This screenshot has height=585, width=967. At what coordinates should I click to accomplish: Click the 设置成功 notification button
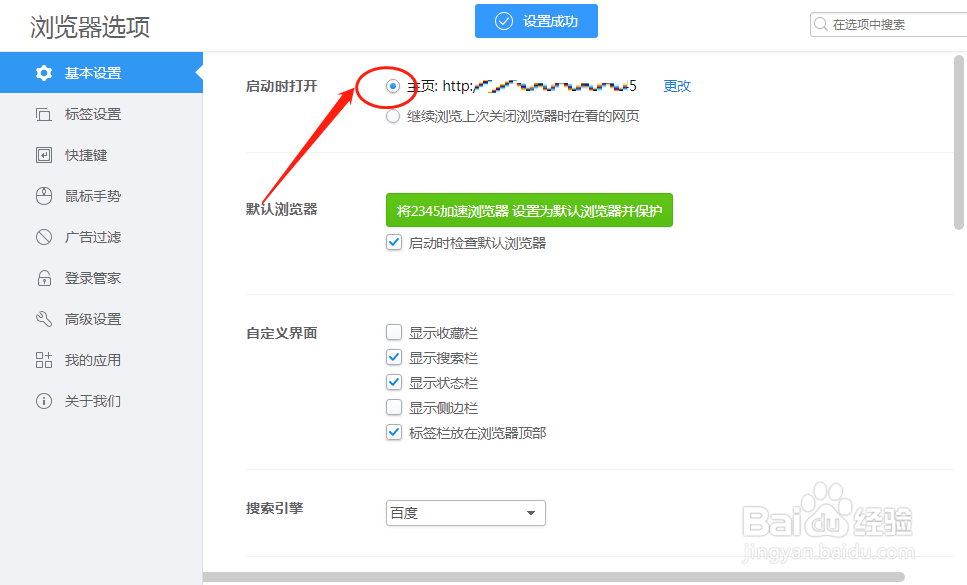tap(536, 21)
